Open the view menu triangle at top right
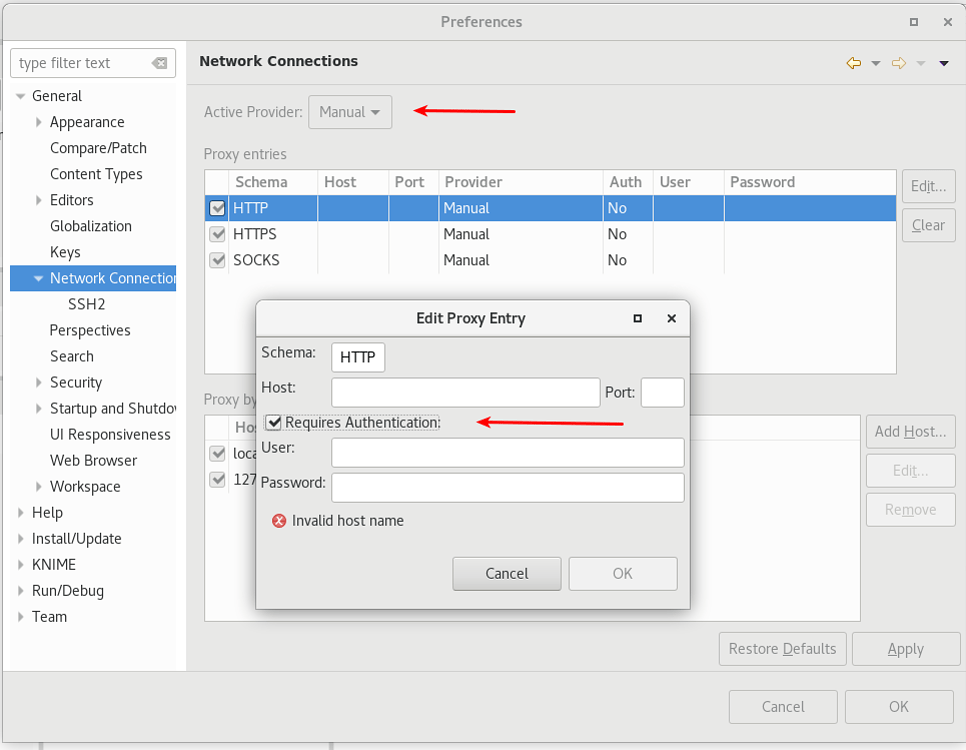The height and width of the screenshot is (750, 966). [943, 63]
